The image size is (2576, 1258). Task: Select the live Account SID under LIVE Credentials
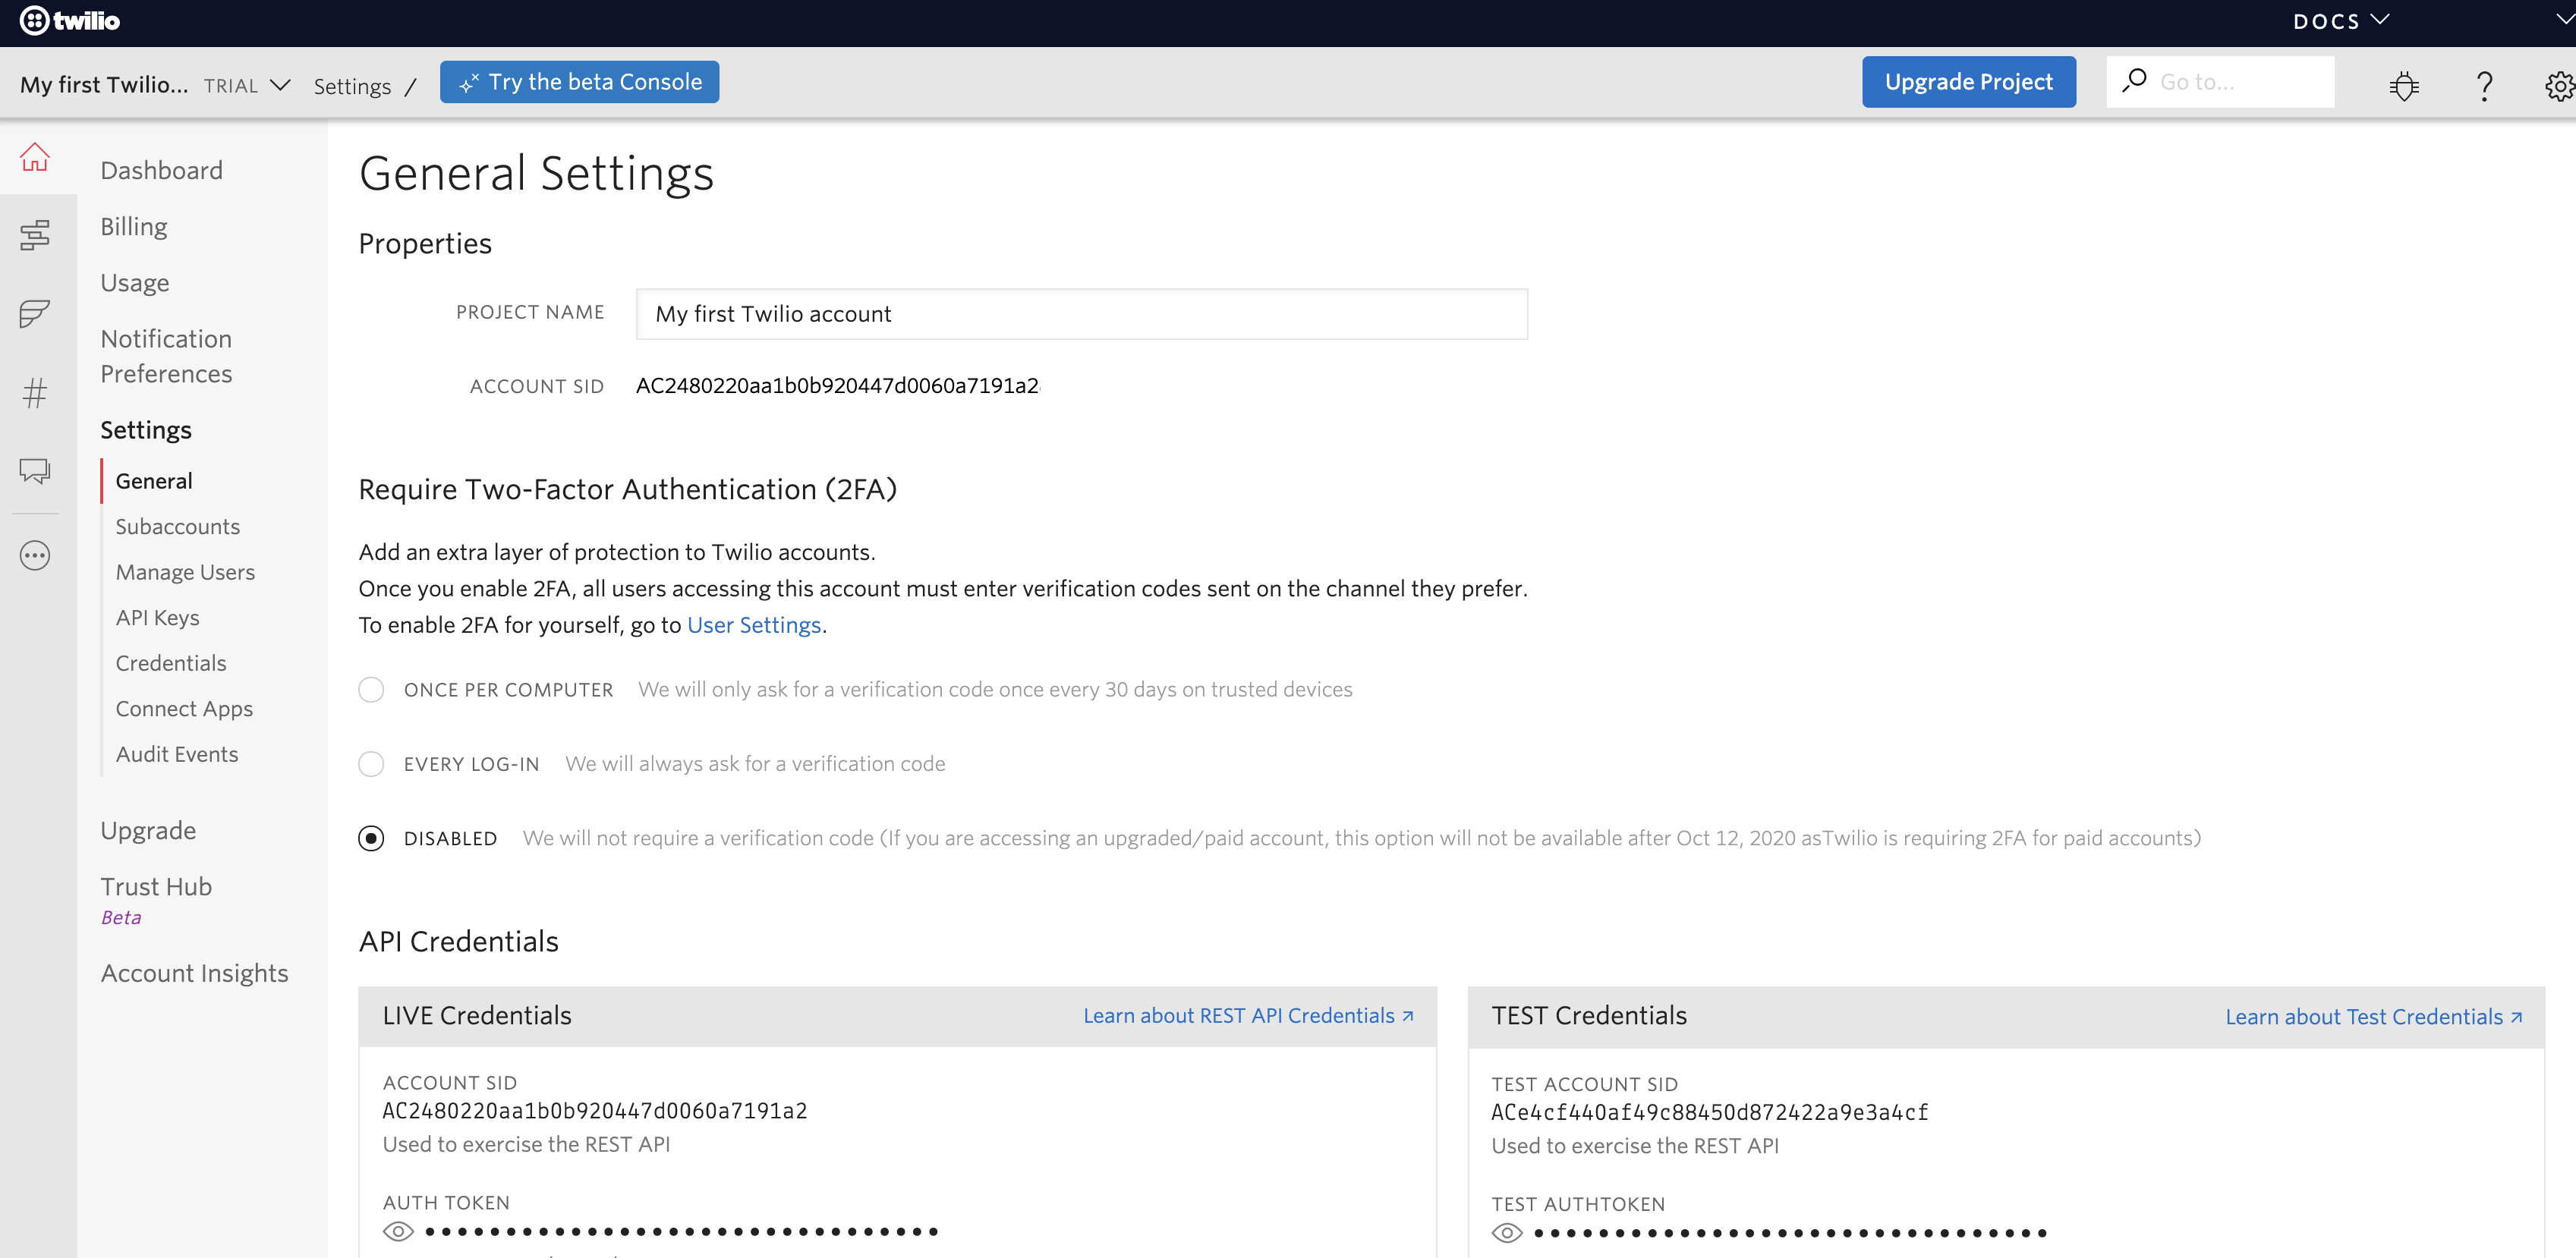pos(595,1111)
